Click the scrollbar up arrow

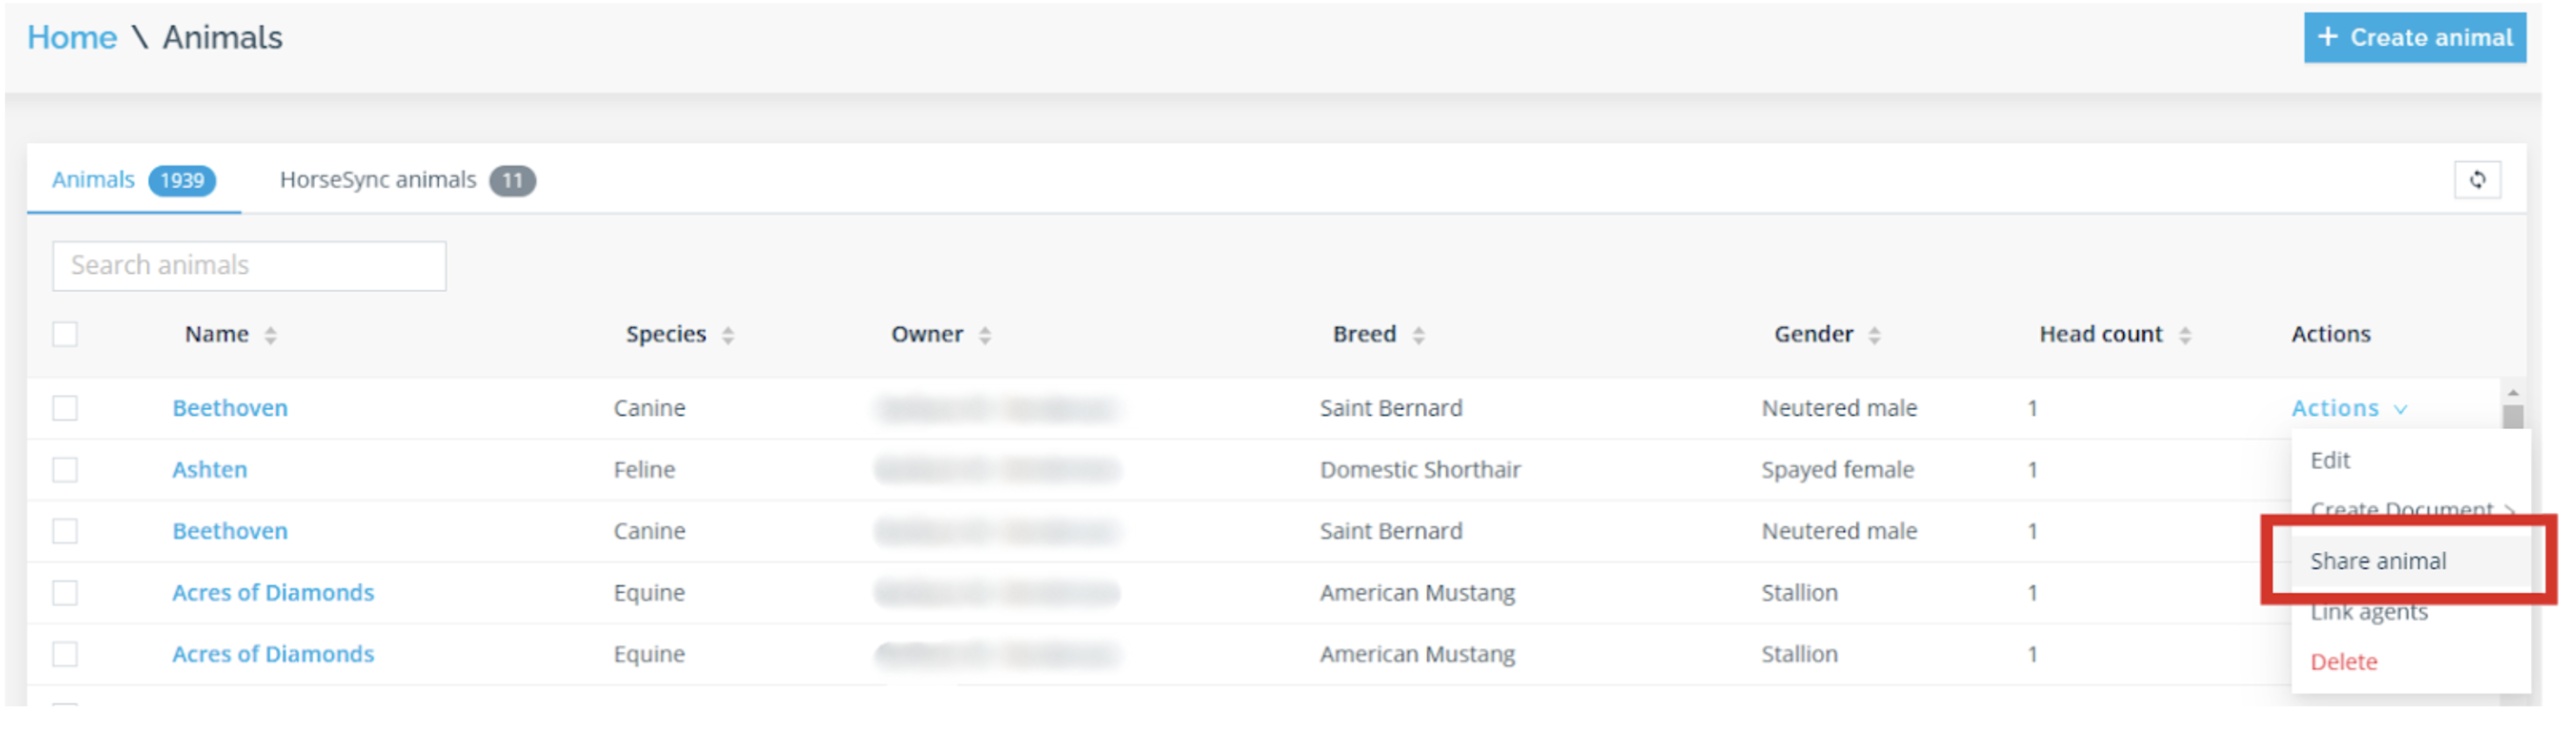(x=2512, y=393)
